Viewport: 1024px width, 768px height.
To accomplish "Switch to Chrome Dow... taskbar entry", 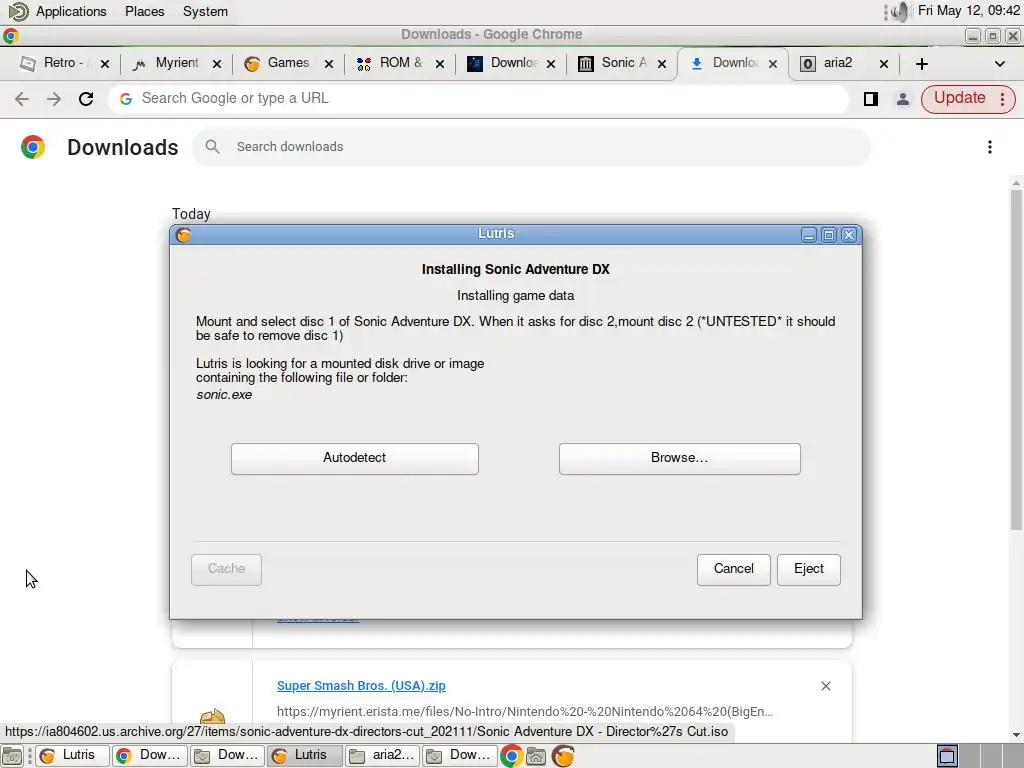I will click(x=150, y=756).
